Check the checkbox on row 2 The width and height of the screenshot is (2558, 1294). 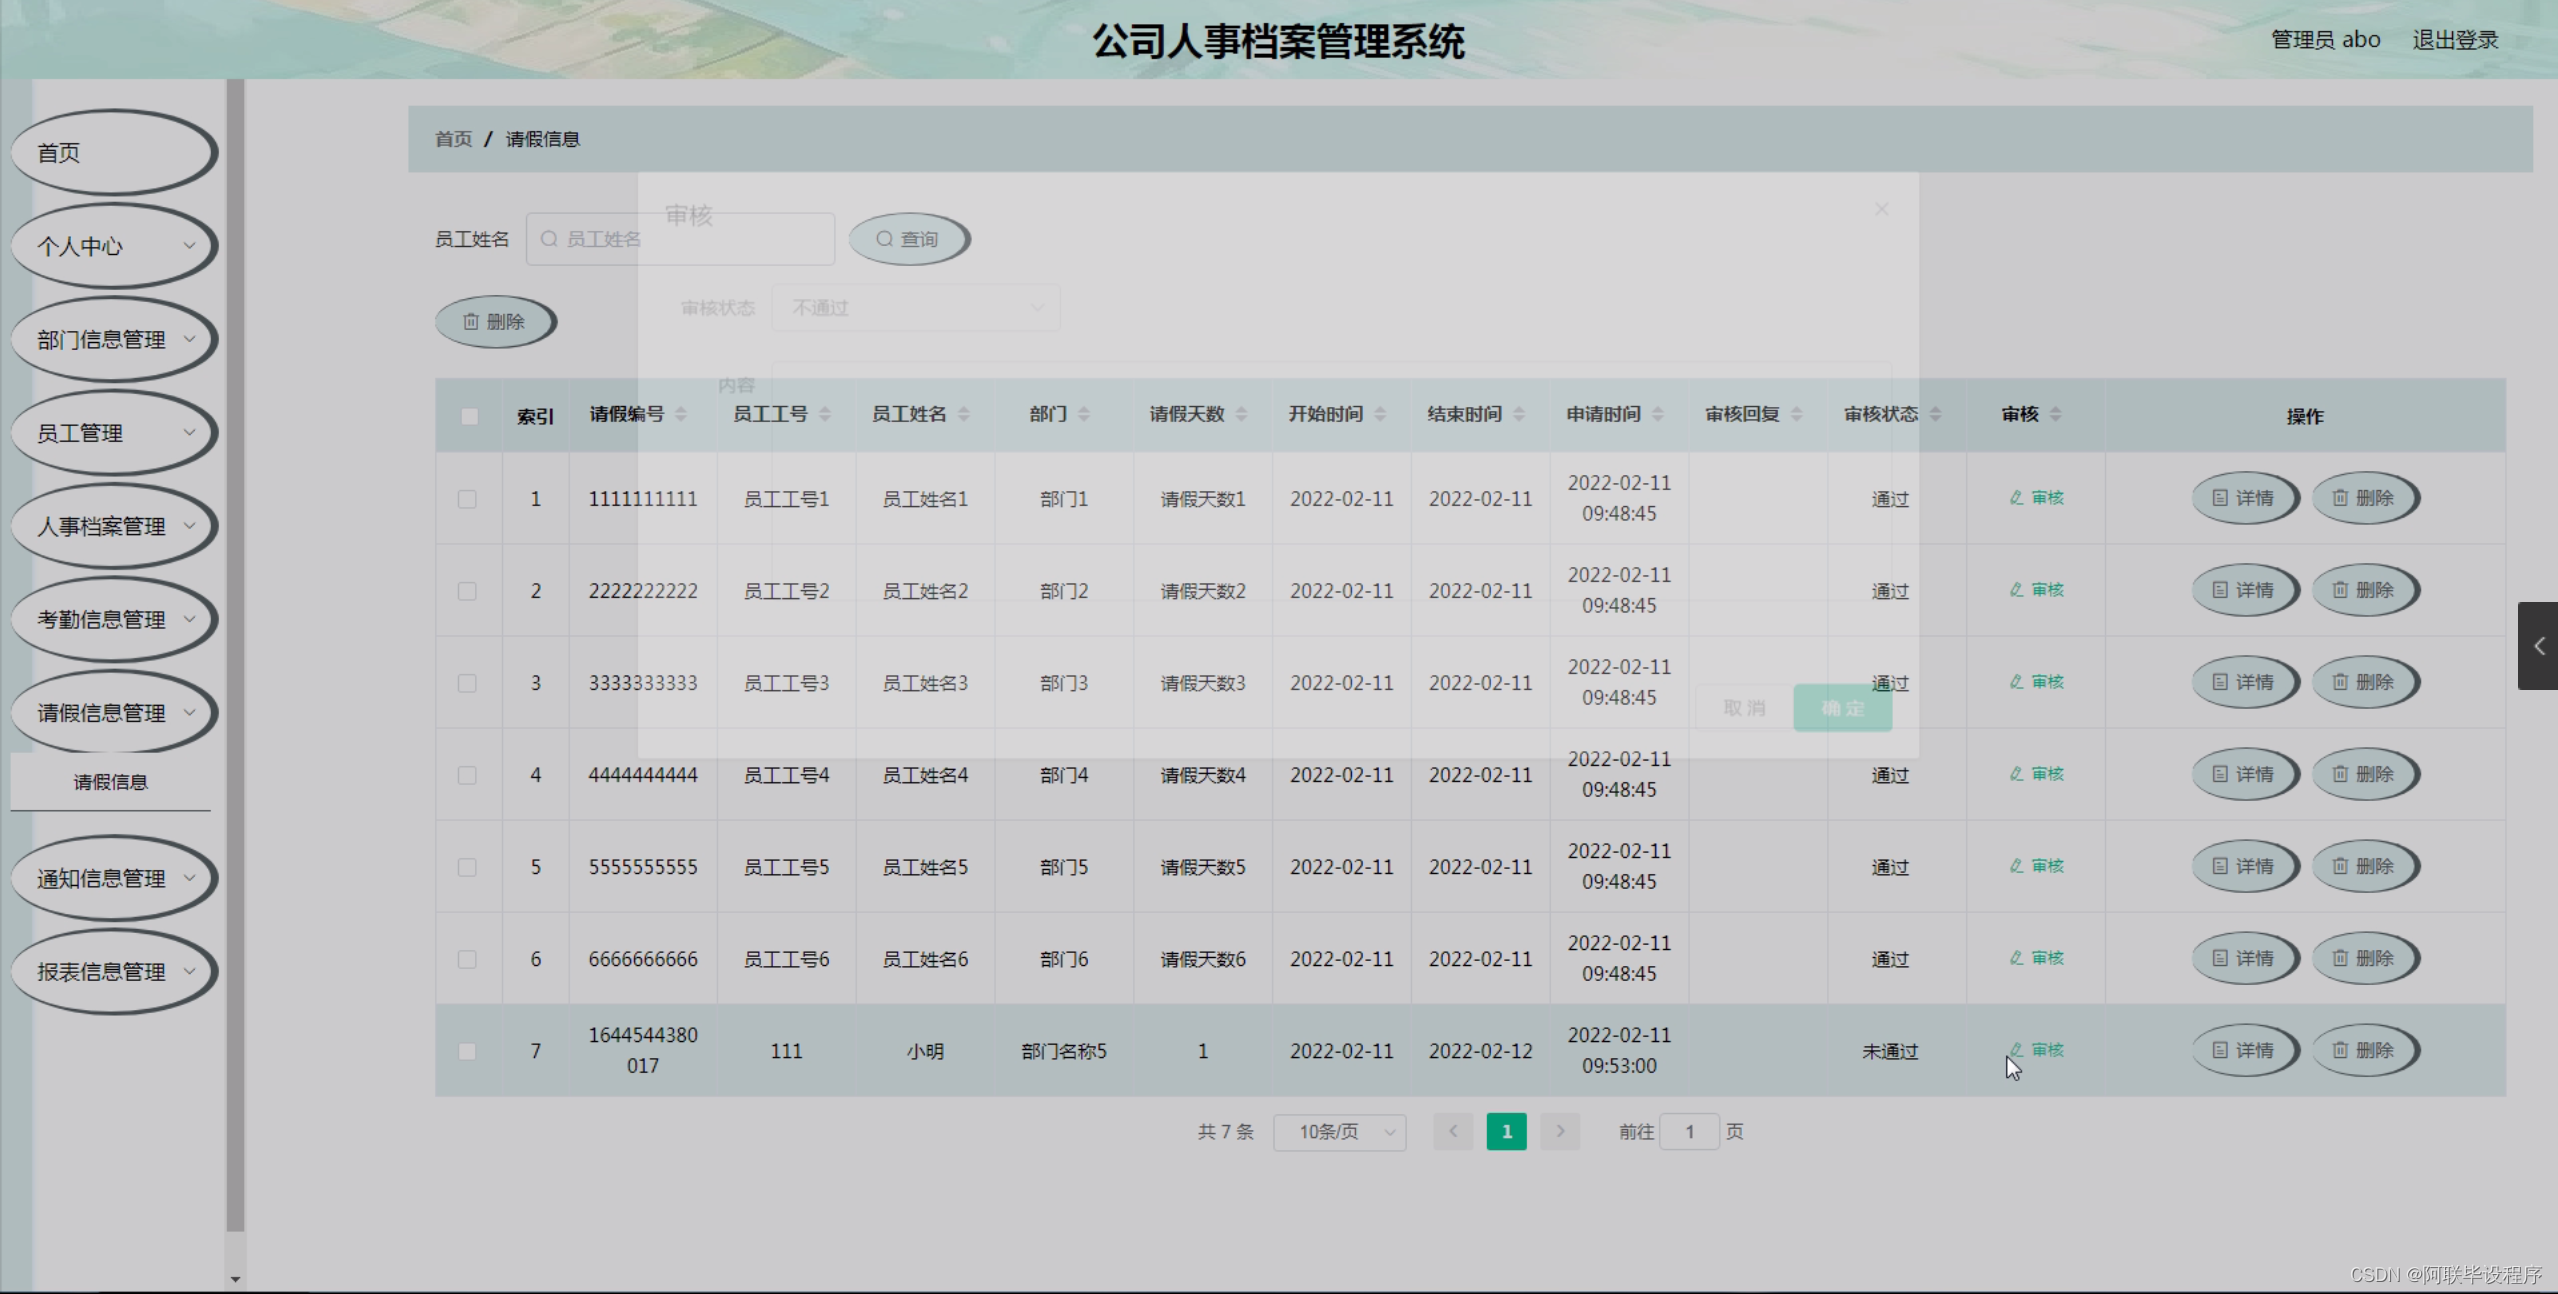(x=468, y=591)
